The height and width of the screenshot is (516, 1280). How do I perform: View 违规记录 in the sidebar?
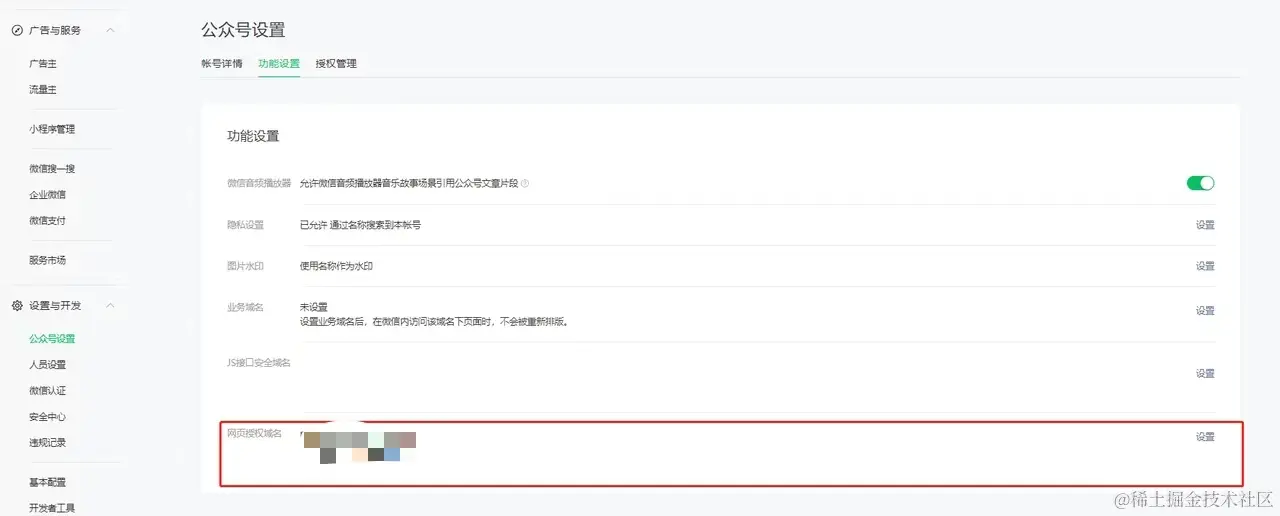pos(47,443)
